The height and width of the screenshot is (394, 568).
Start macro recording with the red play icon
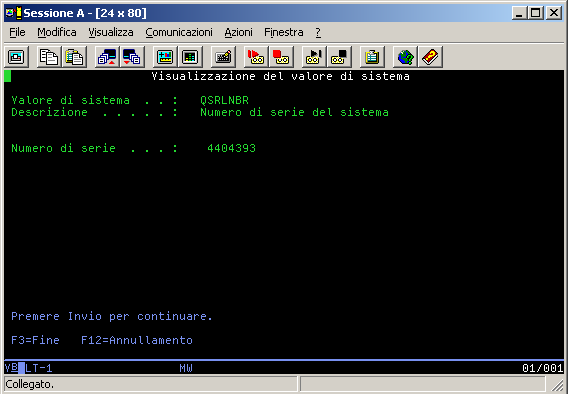click(x=256, y=57)
